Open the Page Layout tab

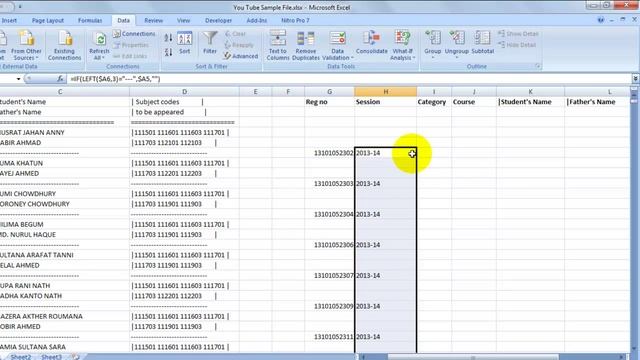48,20
